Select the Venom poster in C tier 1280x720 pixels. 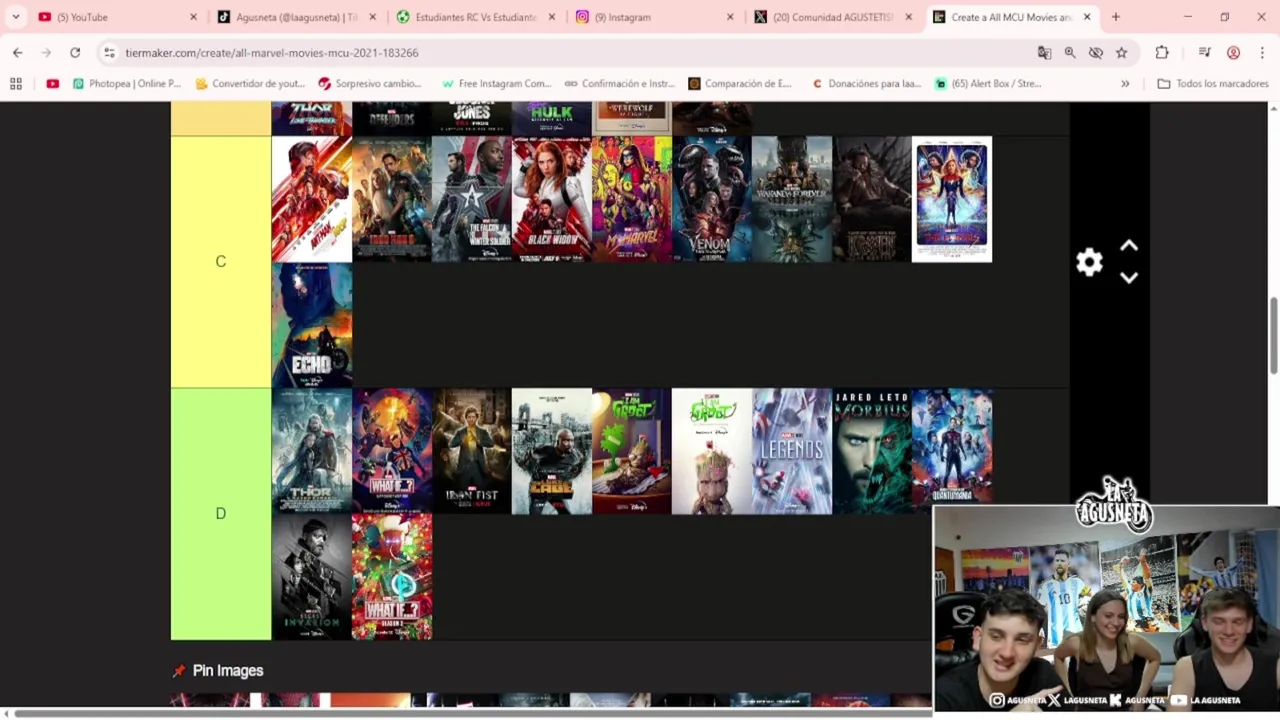[712, 199]
